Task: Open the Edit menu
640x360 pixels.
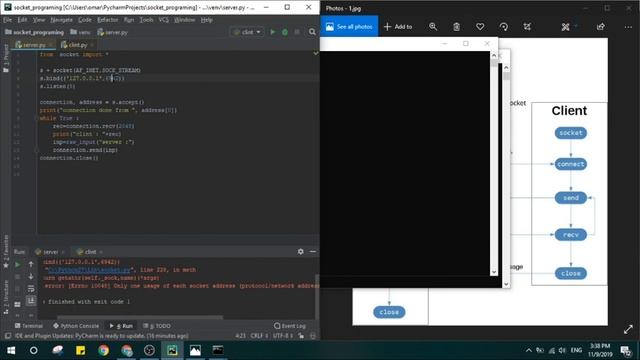Action: (22, 20)
